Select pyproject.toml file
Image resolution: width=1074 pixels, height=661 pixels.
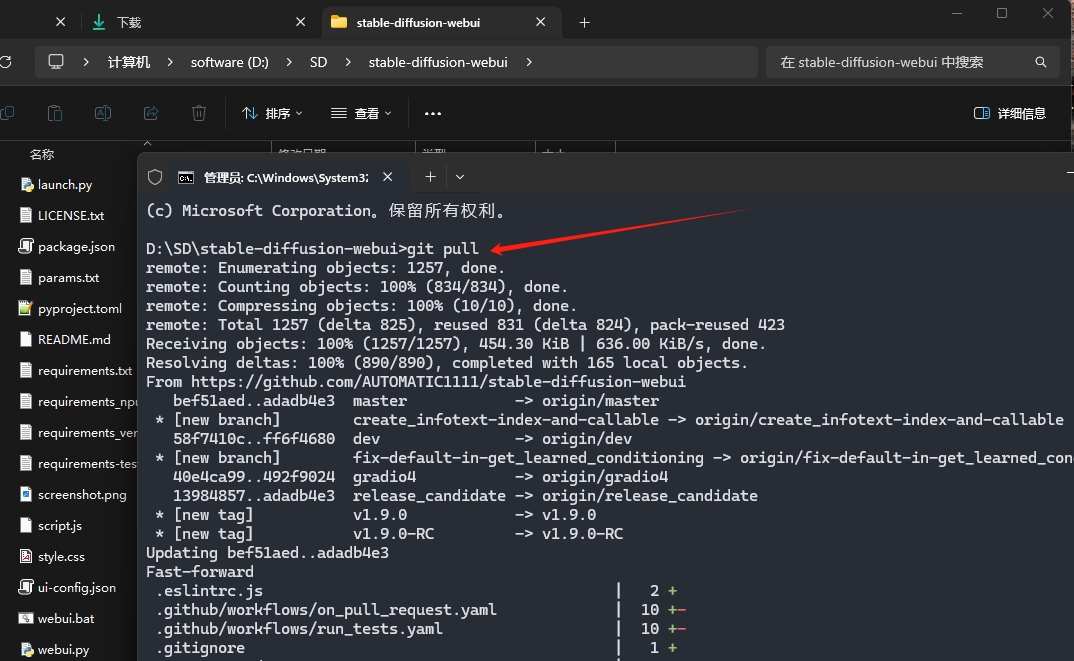[79, 309]
